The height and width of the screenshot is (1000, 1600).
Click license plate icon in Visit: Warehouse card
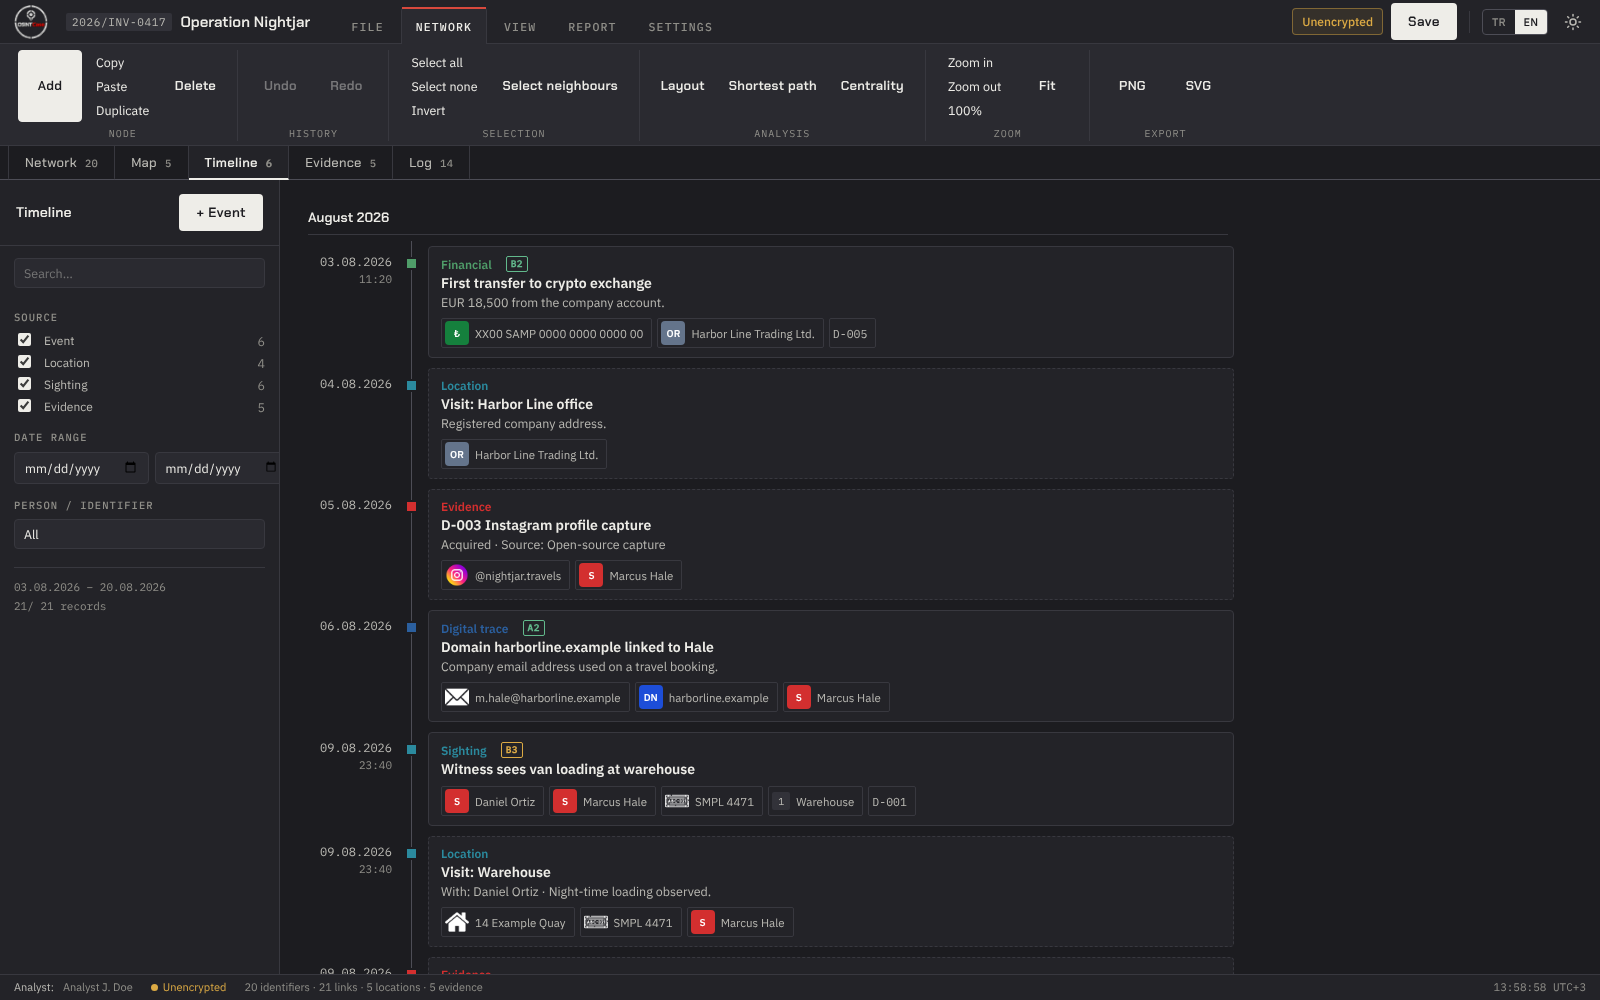click(596, 923)
